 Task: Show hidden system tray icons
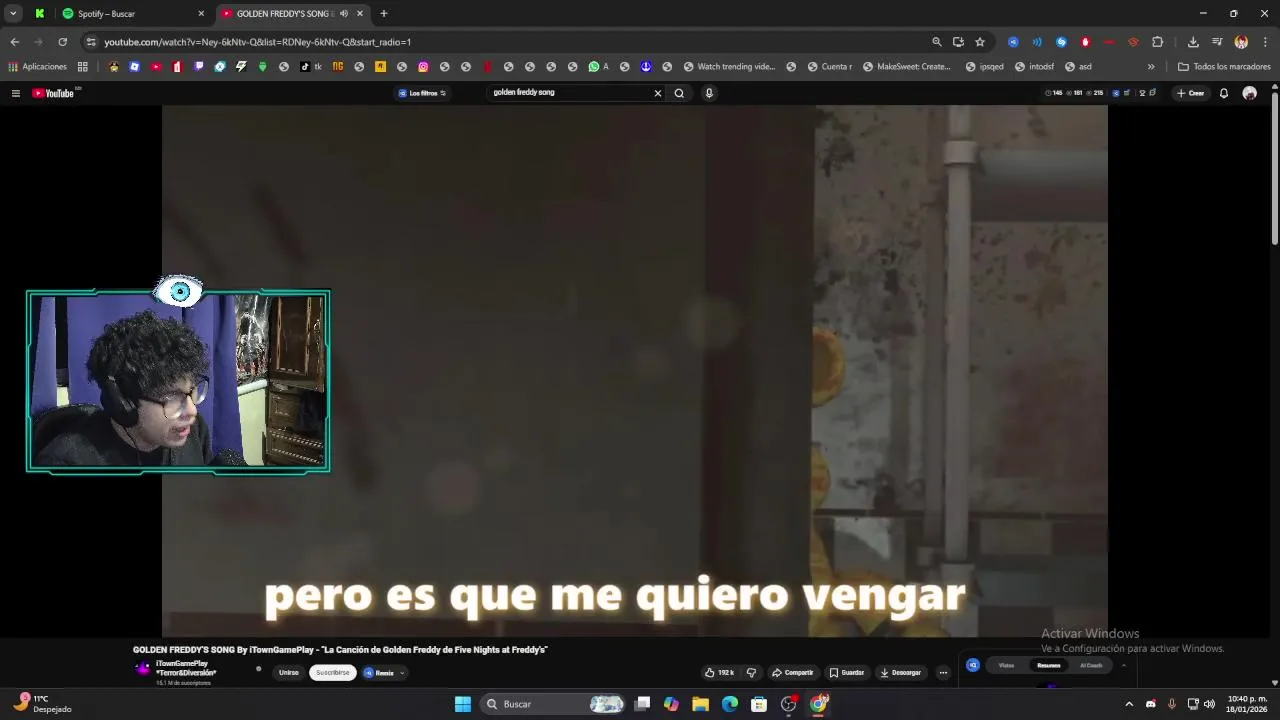(x=1129, y=704)
